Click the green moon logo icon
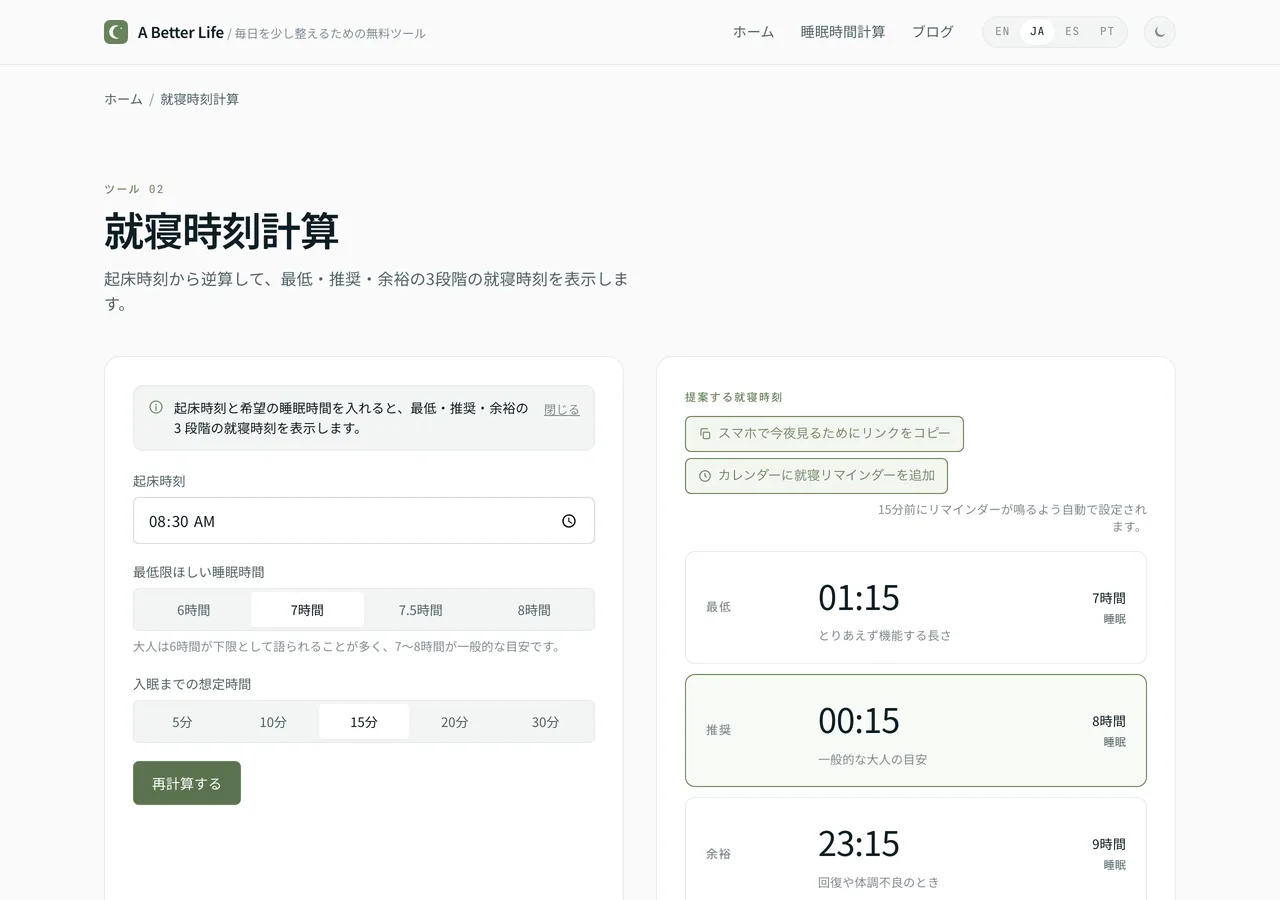 (x=116, y=32)
